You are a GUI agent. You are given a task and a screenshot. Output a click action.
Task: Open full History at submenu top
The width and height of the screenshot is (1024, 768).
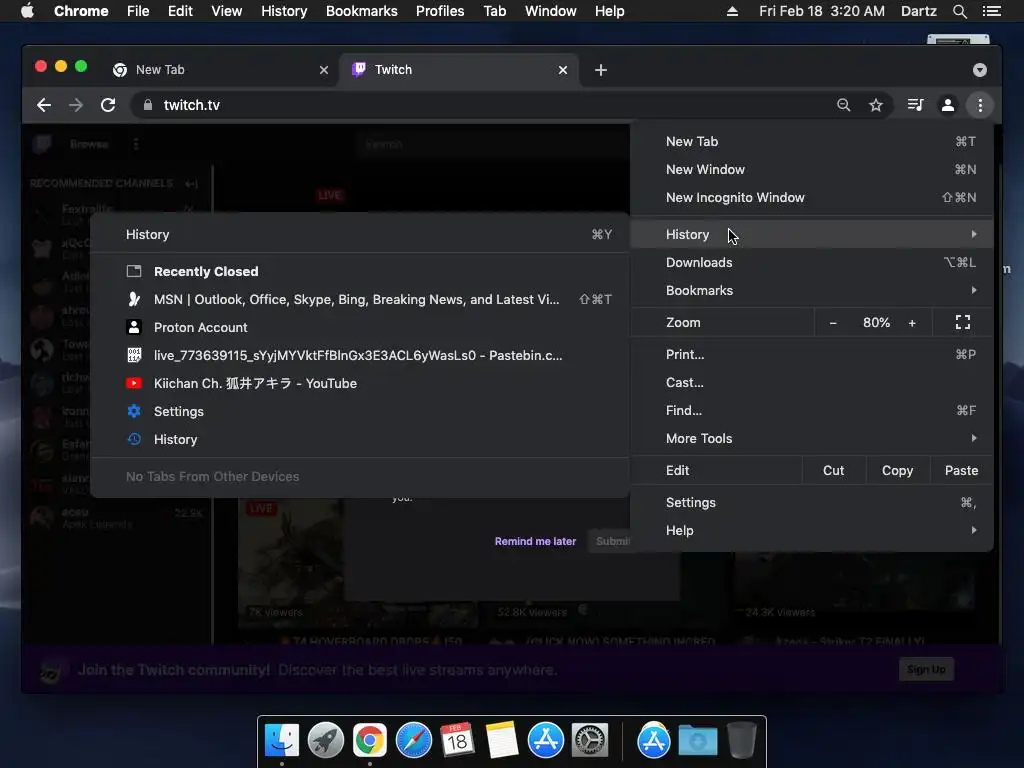pos(360,234)
